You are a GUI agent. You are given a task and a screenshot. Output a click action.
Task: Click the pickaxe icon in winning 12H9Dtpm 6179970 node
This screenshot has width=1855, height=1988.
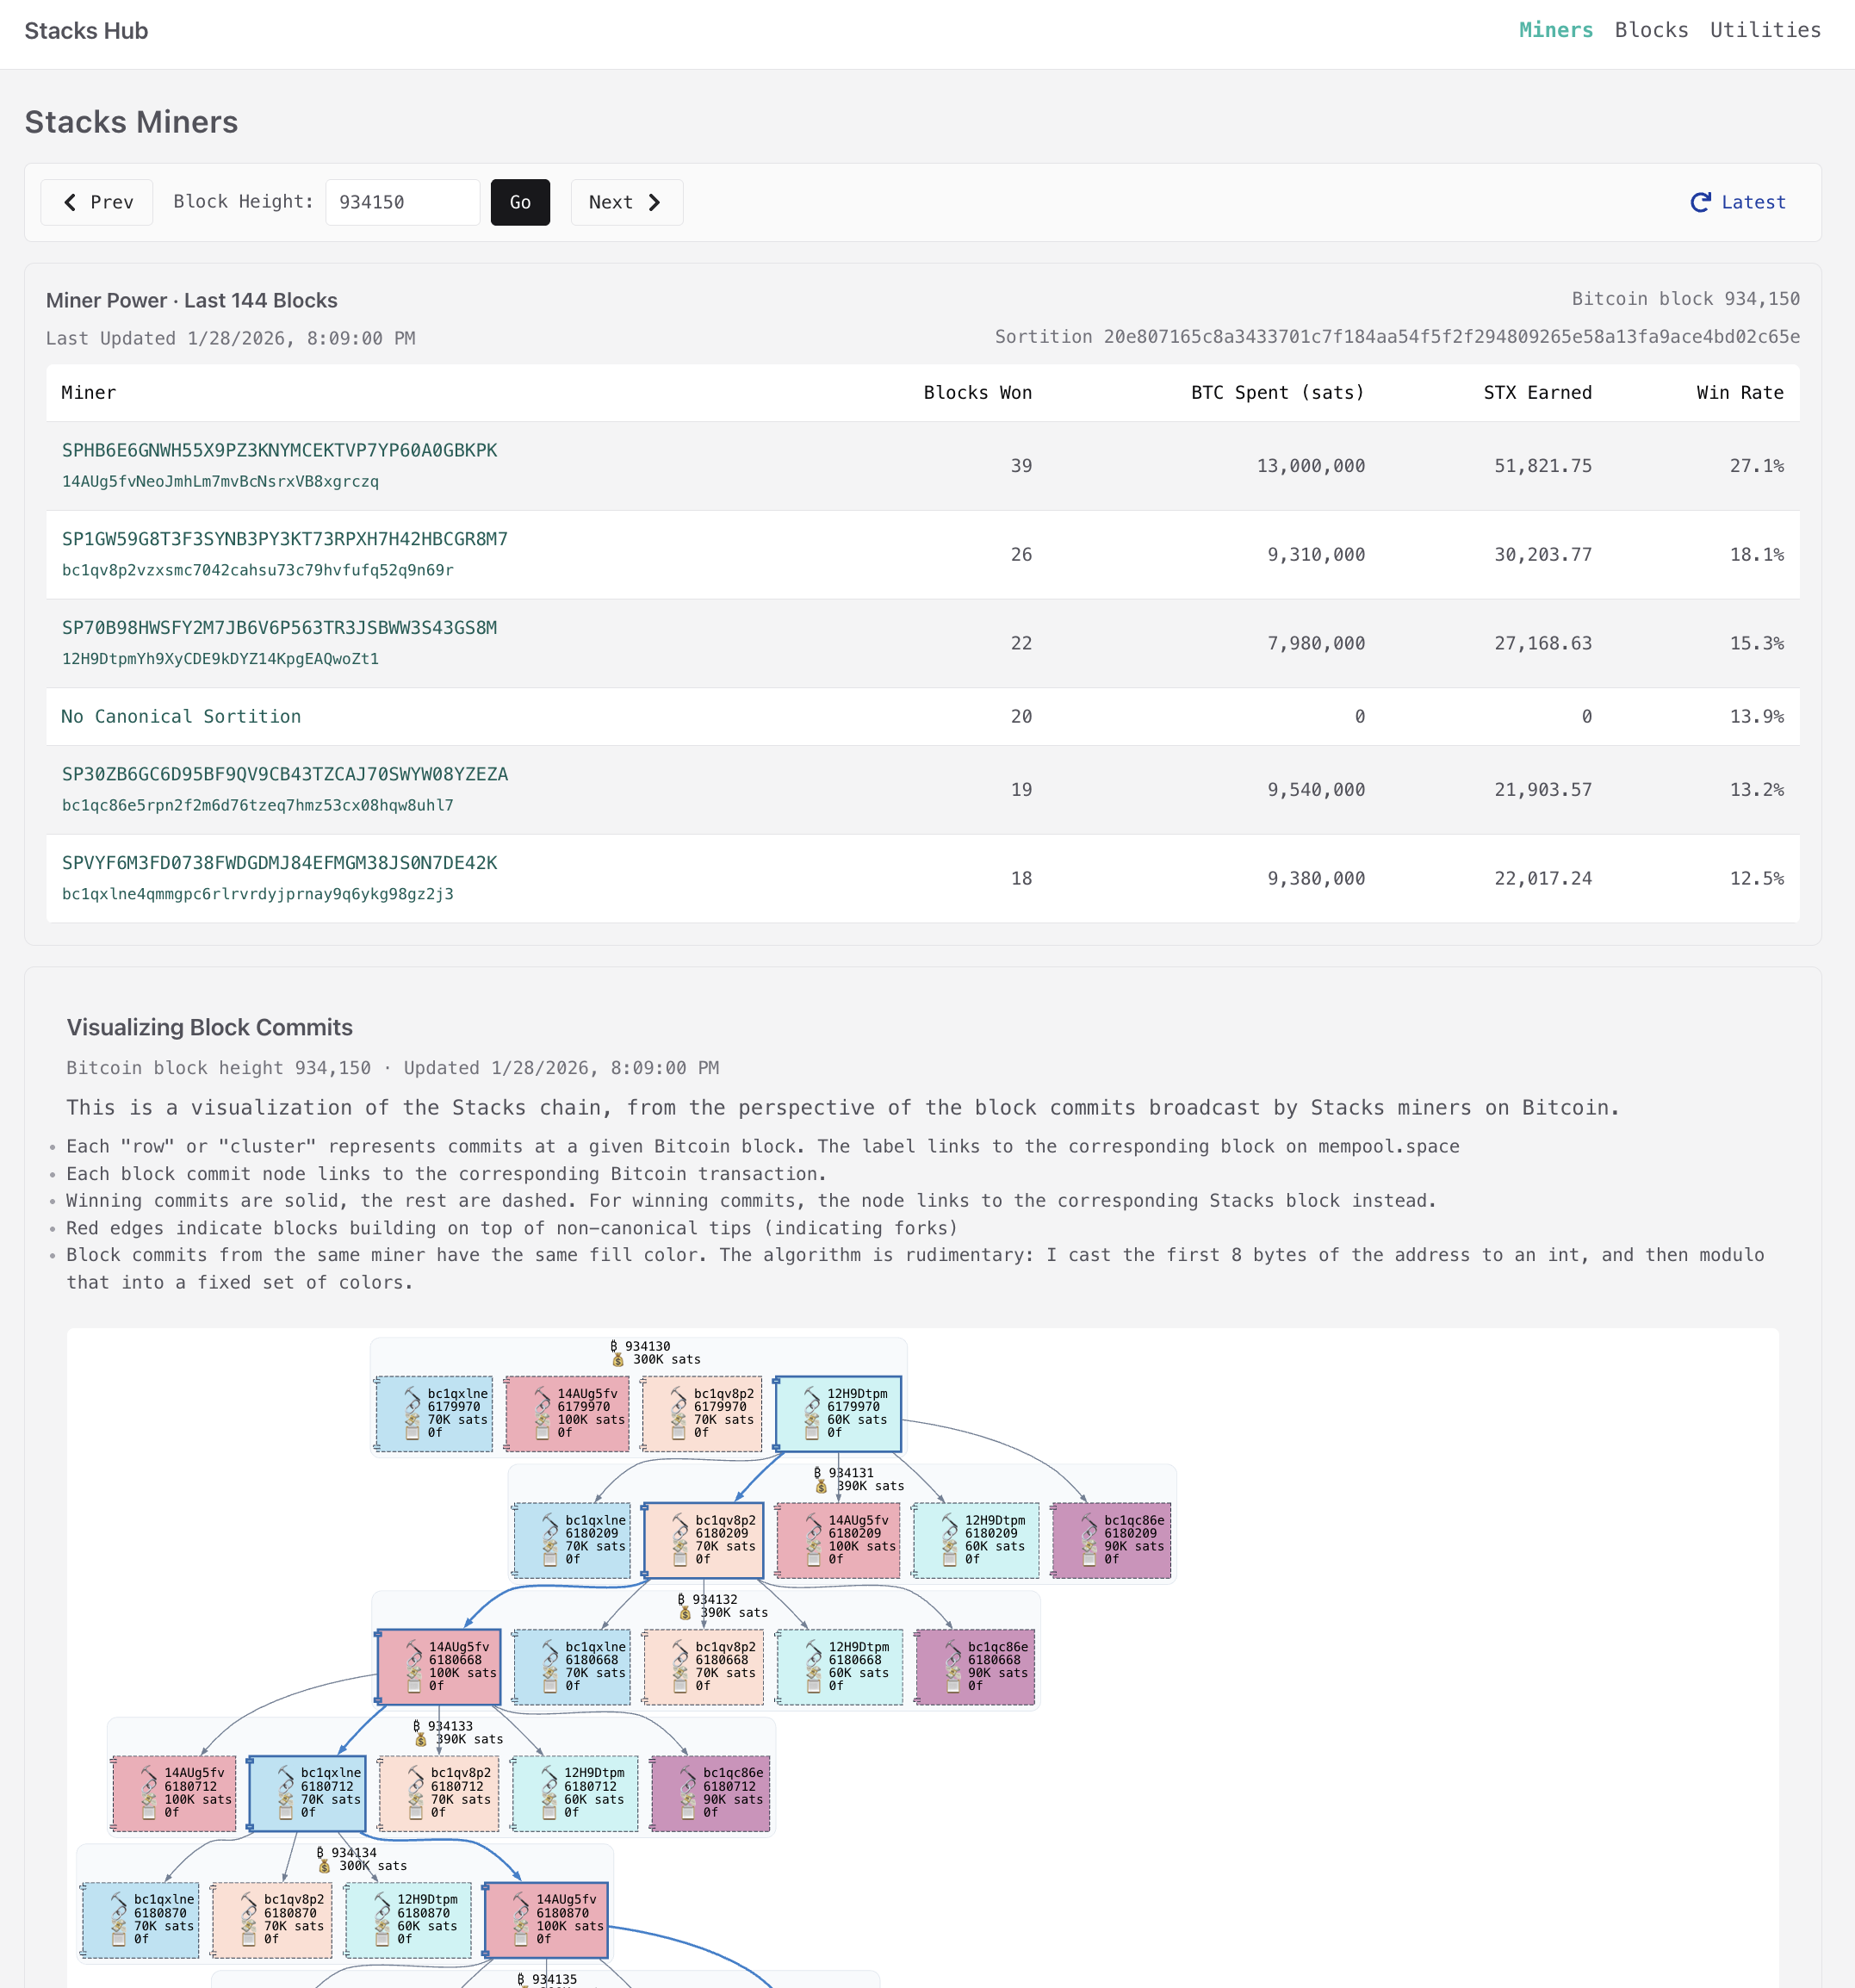point(812,1393)
